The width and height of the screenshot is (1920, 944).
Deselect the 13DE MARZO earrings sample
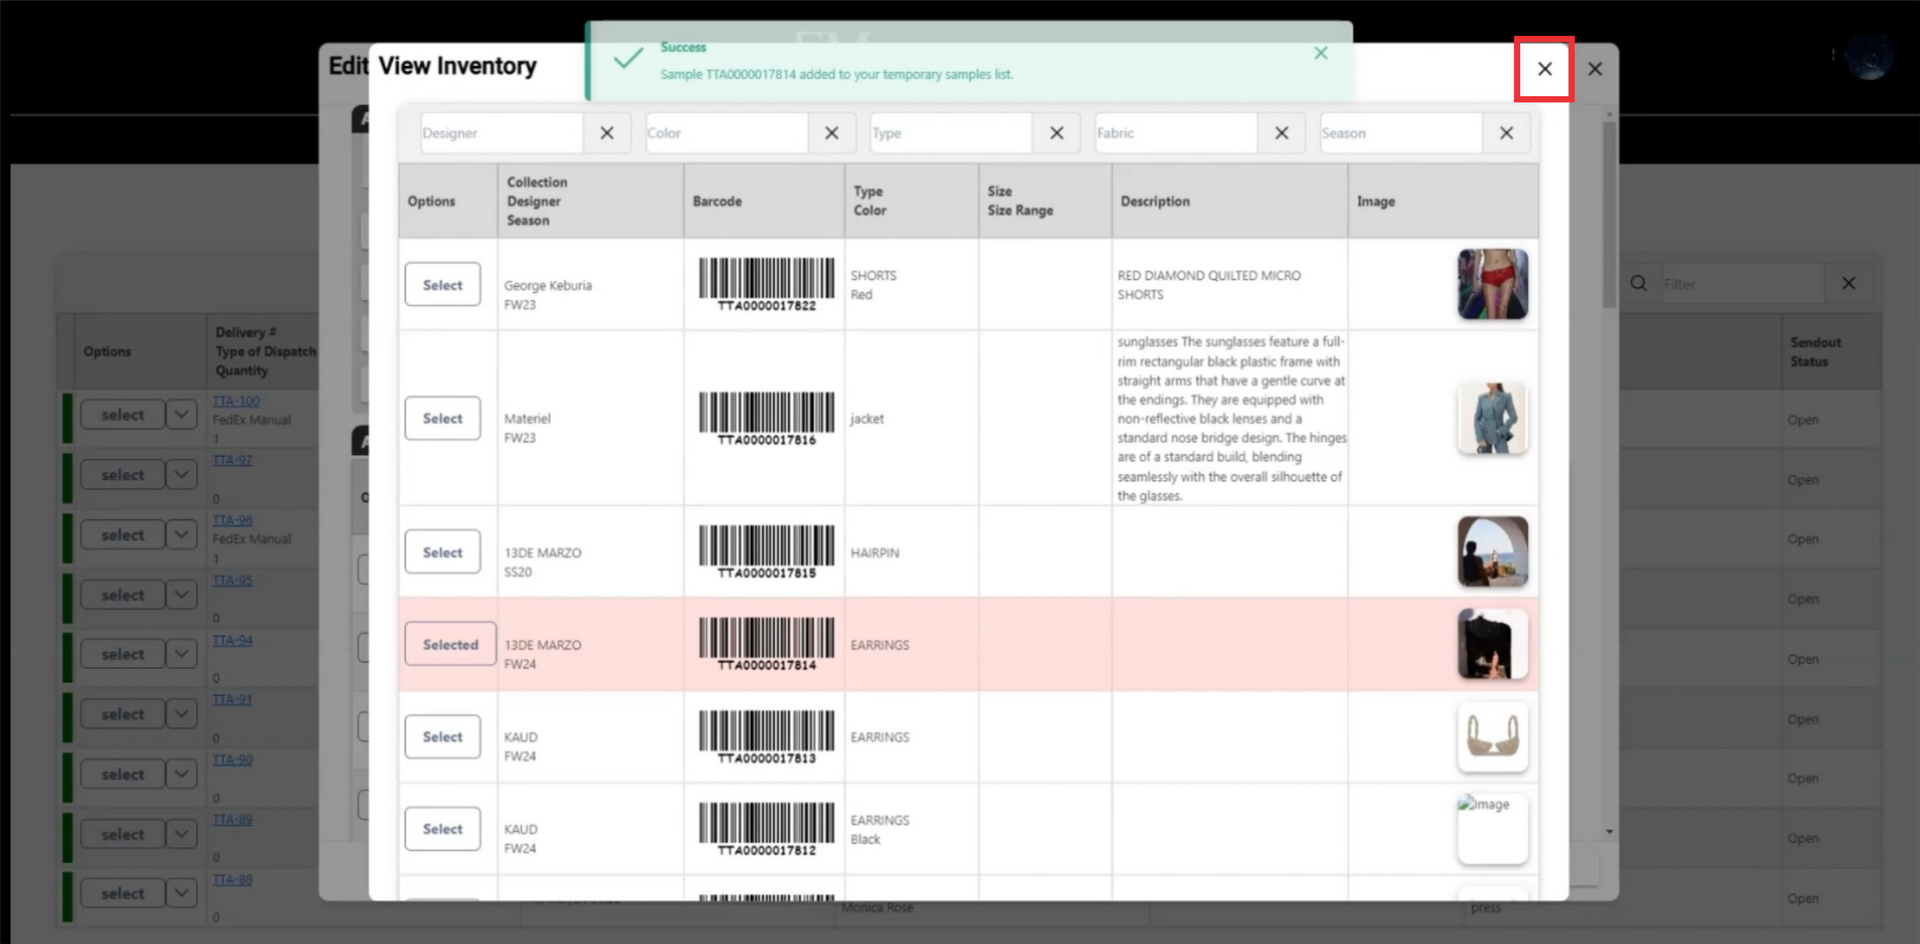coord(450,645)
